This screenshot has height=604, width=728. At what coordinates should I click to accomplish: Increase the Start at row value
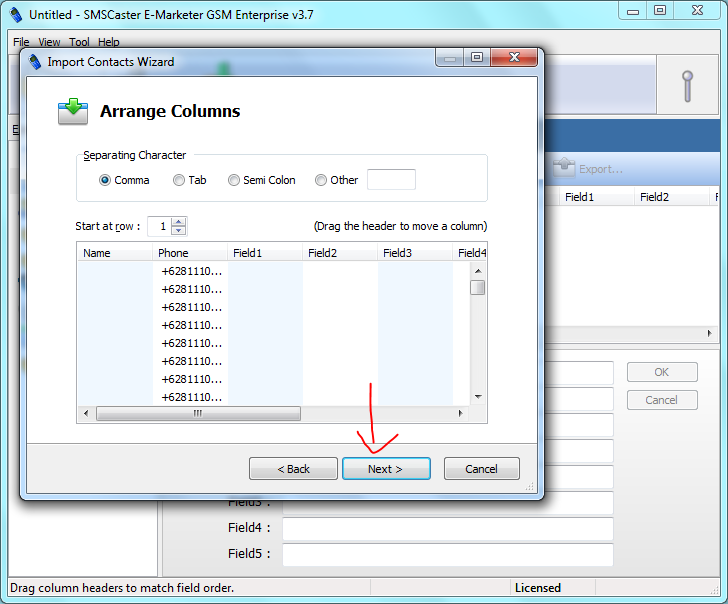(x=179, y=222)
